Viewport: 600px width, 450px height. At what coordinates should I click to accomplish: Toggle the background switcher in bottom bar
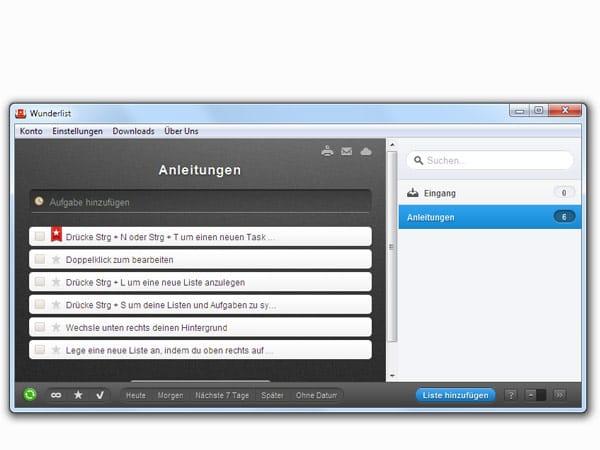pyautogui.click(x=535, y=395)
